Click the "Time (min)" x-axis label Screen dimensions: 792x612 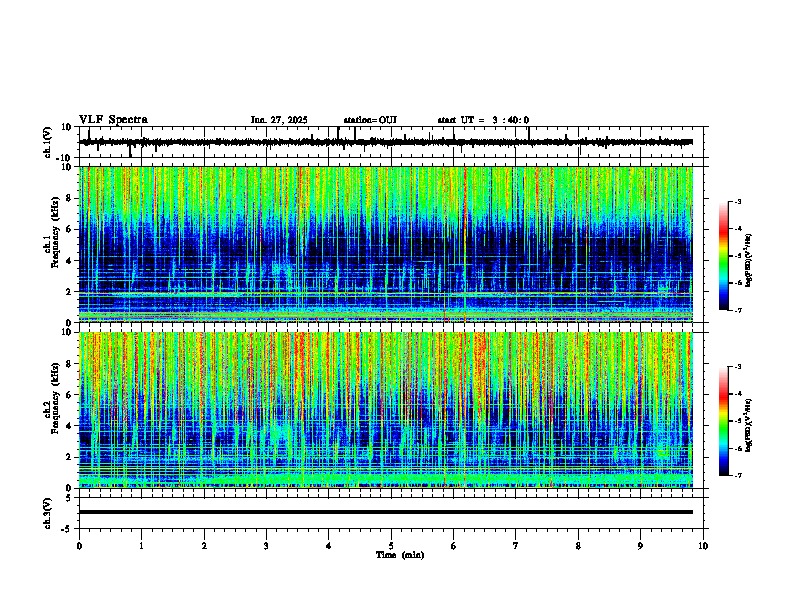pos(400,555)
